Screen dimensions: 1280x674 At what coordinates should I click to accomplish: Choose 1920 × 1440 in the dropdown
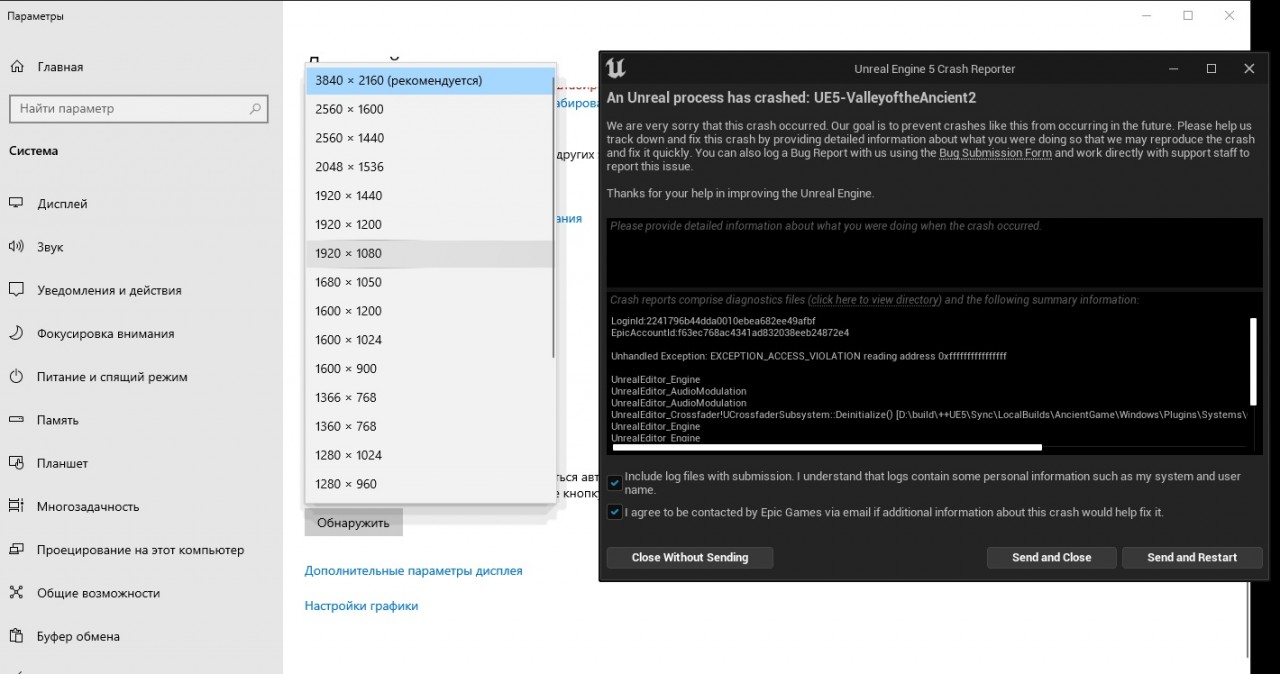click(430, 196)
